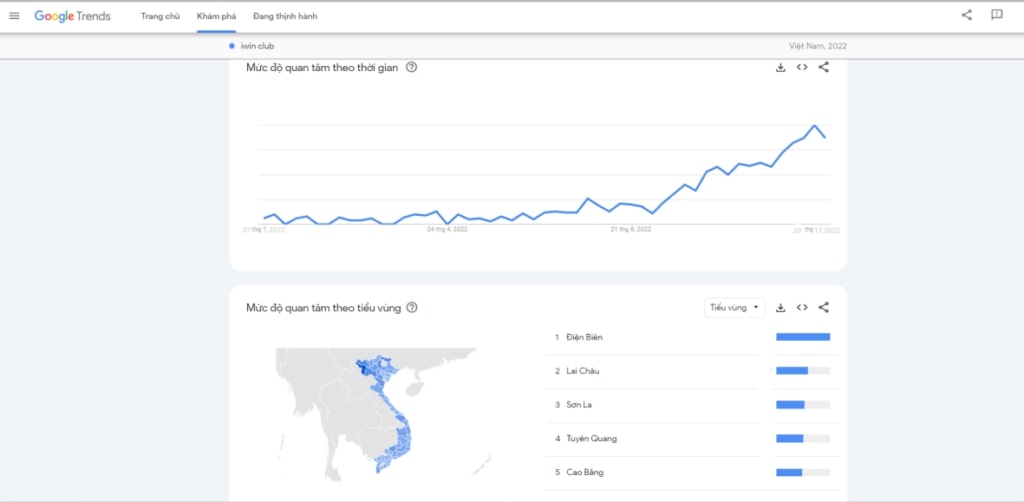1024x502 pixels.
Task: Download the interest over time chart
Action: 780,68
